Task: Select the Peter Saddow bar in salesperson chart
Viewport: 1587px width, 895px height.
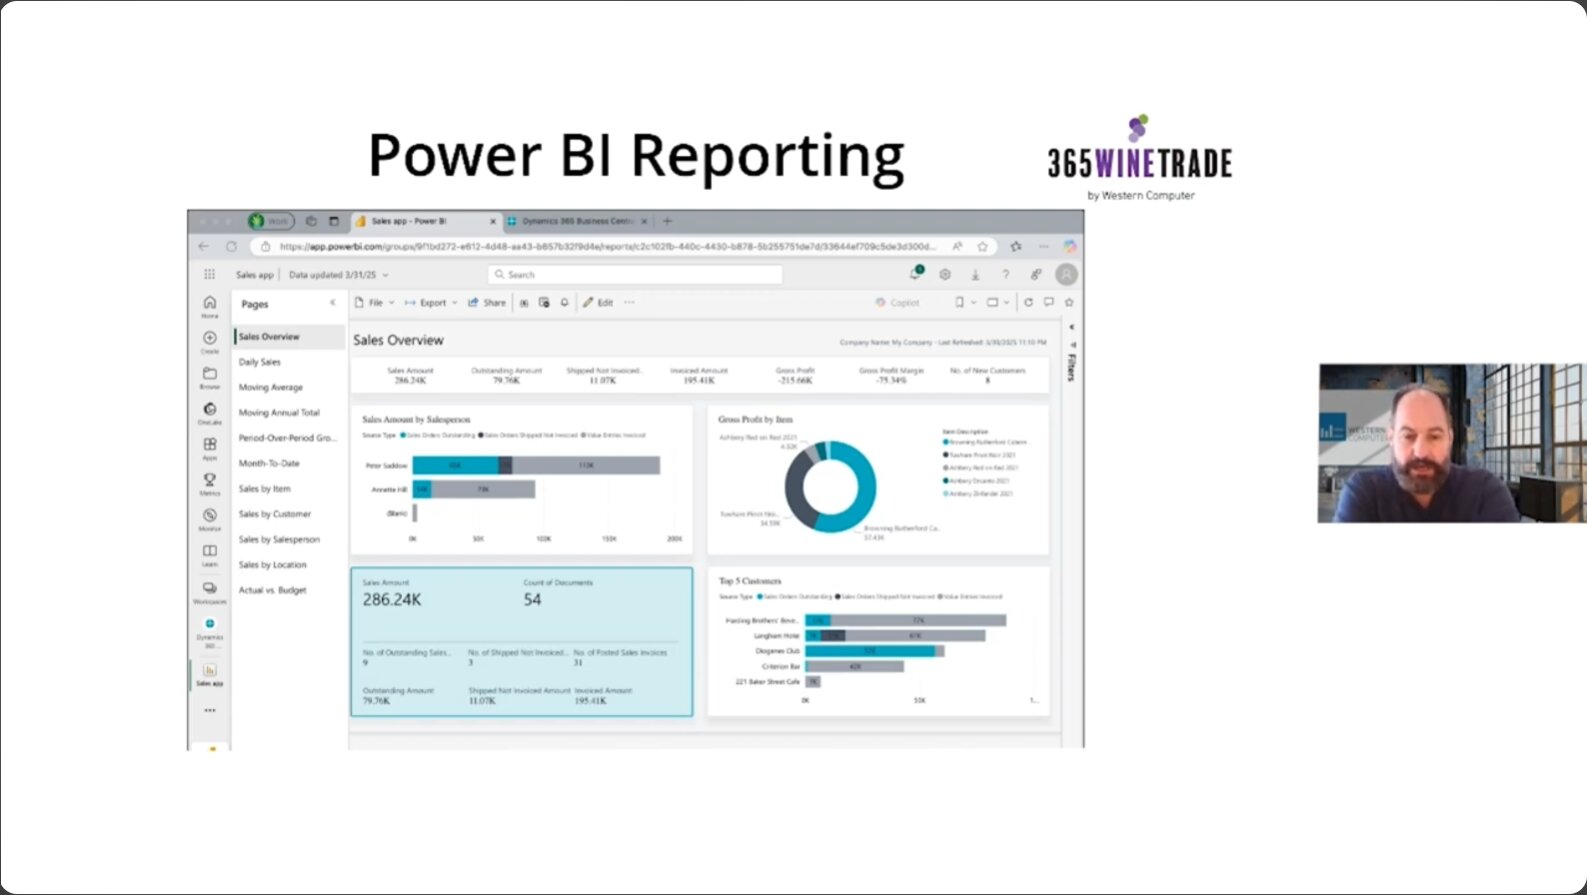Action: click(536, 465)
